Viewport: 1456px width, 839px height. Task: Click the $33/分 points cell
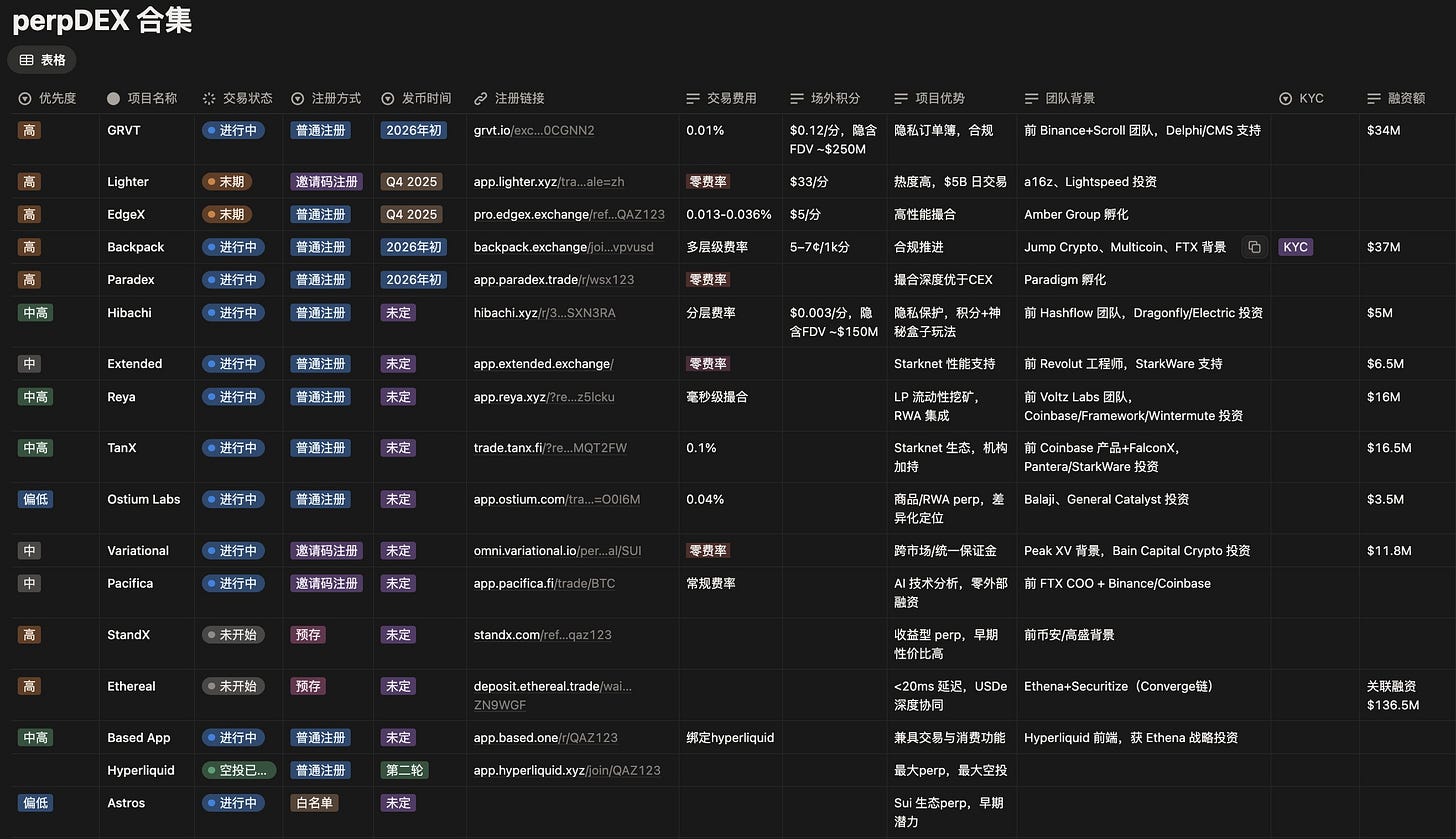[834, 182]
